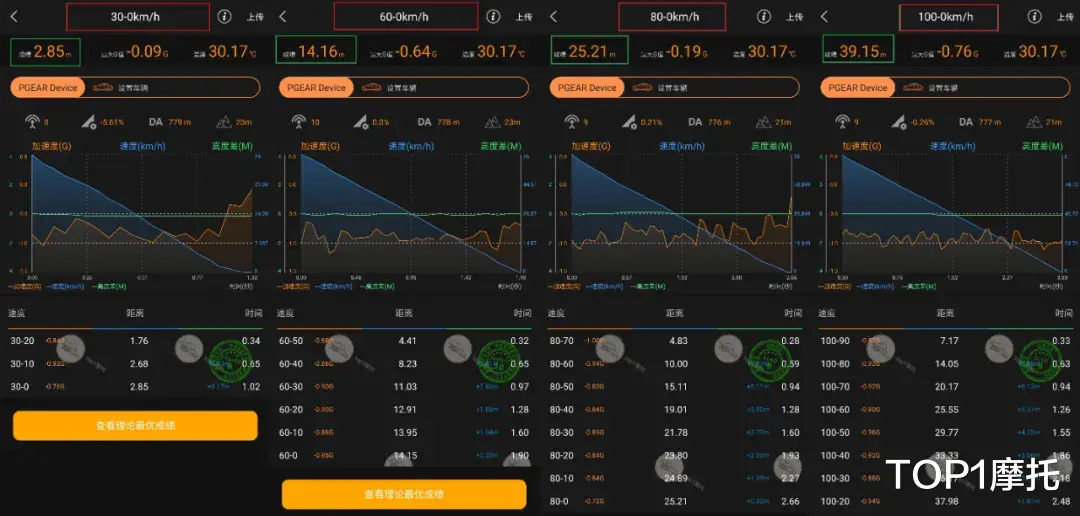Tap 查看理论最优成绩 button in 60-0km/h panel
1080x516 pixels.
click(404, 494)
